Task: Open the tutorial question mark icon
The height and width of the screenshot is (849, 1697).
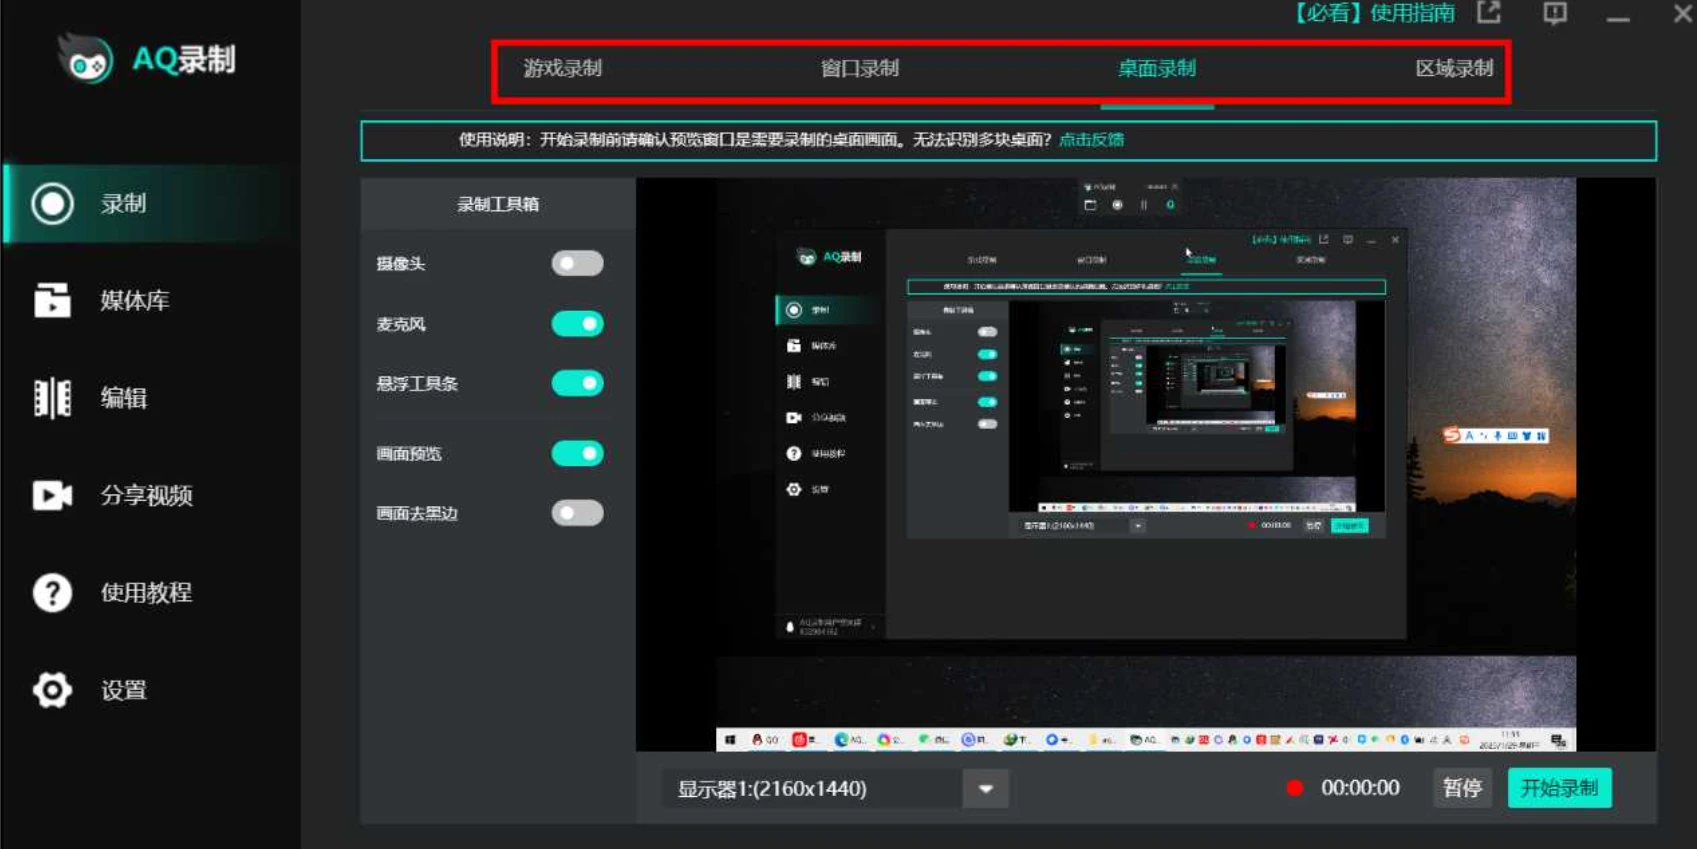Action: (x=52, y=593)
